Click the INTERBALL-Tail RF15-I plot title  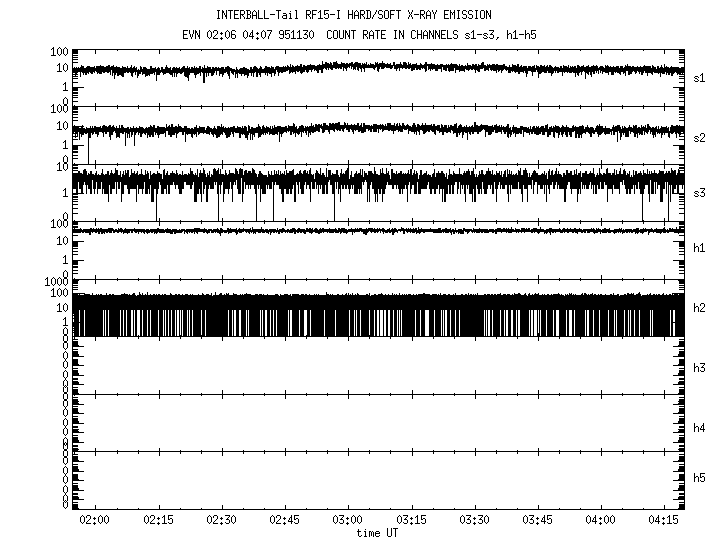click(353, 15)
